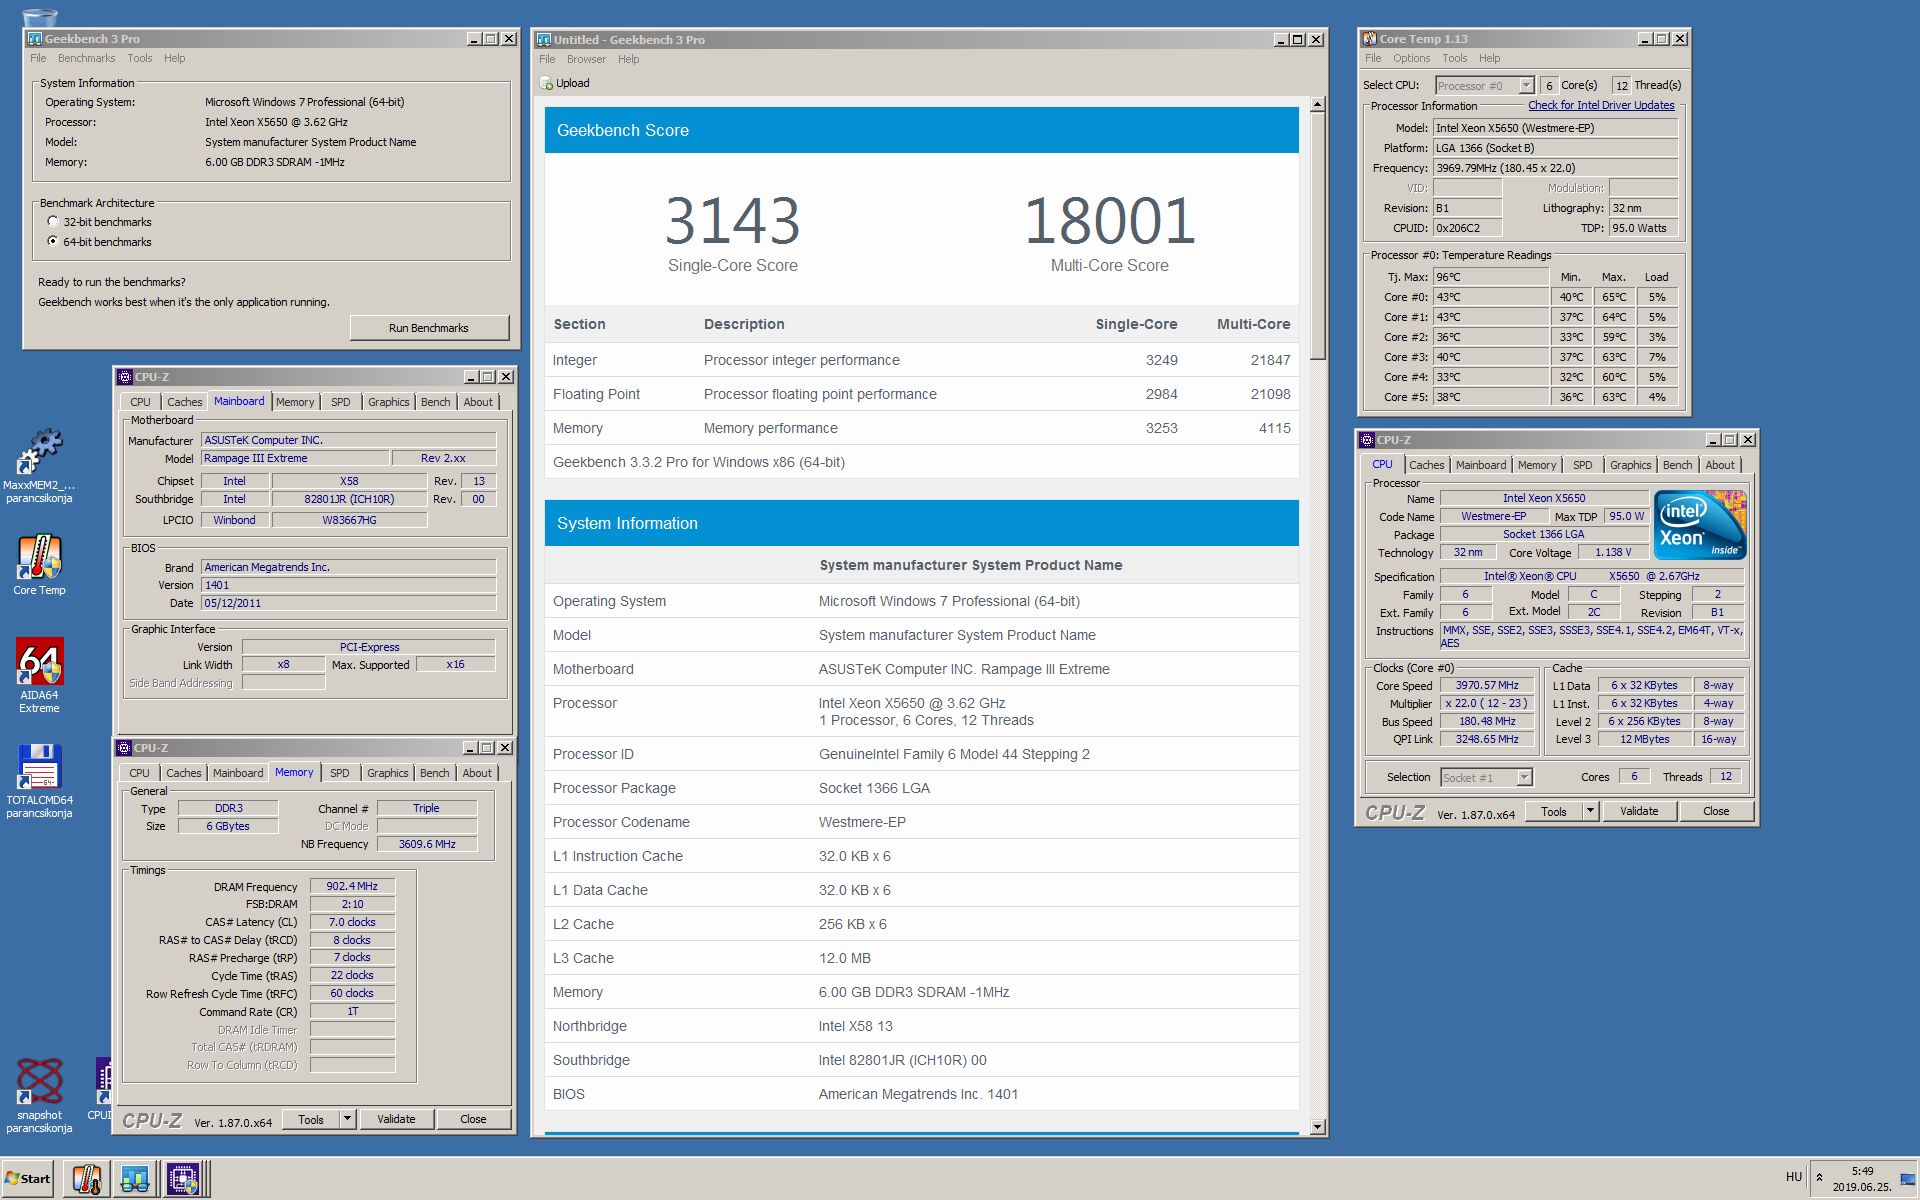Launch AIDA64 Extreme desktop icon
Viewport: 1920px width, 1200px height.
point(39,662)
